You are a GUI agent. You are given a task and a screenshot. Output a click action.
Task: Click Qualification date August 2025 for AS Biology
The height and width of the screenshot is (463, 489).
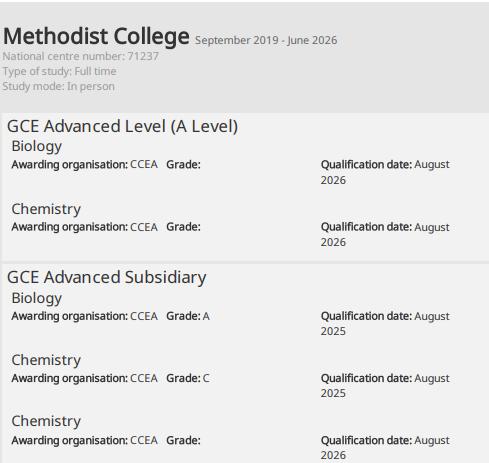(385, 323)
